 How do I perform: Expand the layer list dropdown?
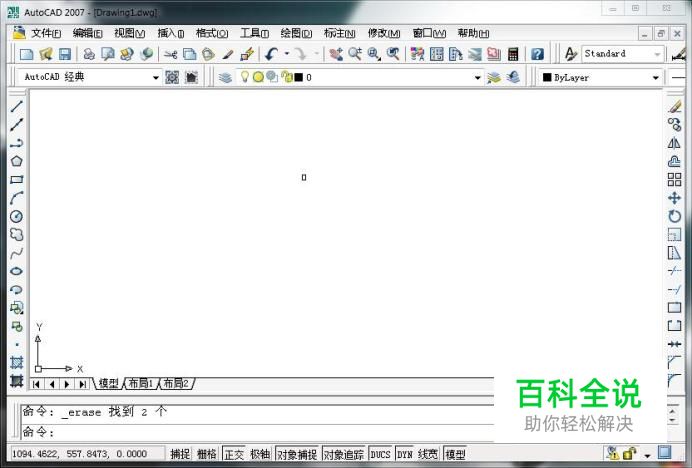tap(478, 78)
